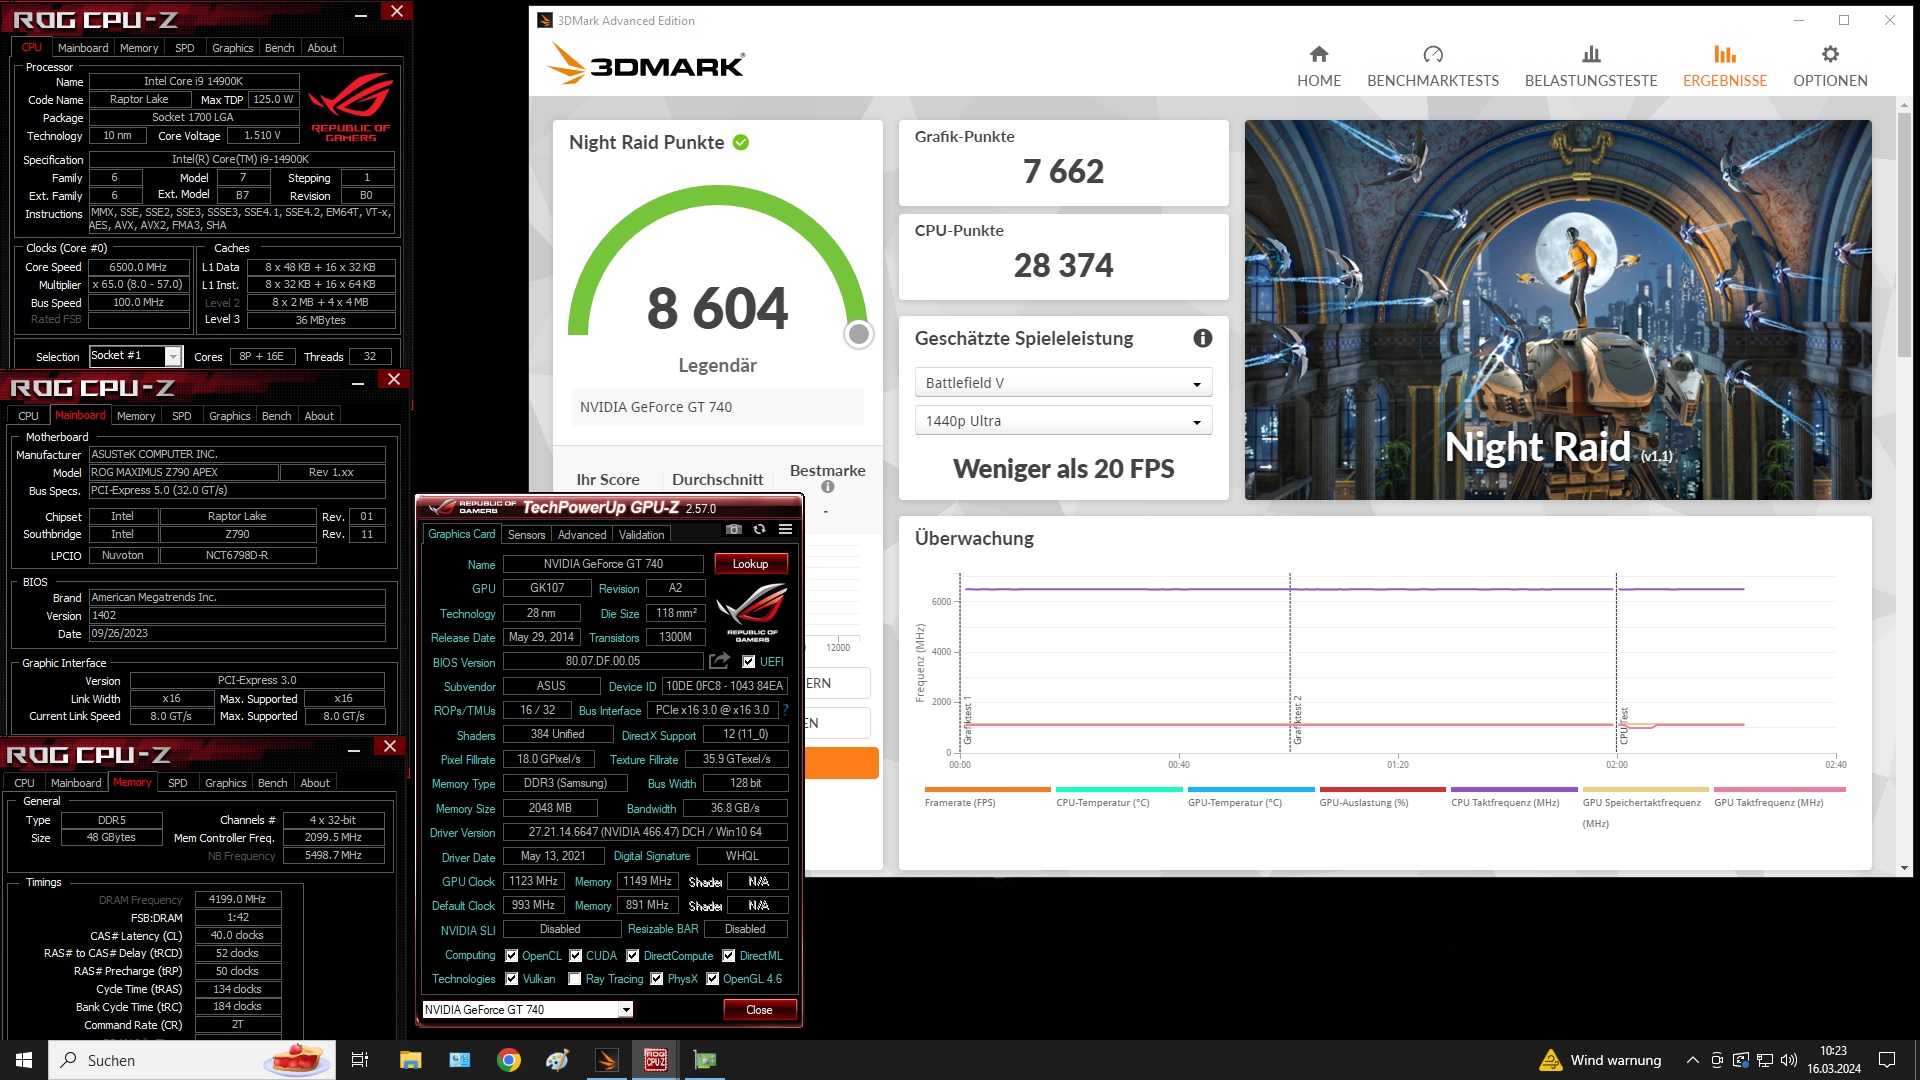
Task: Click the info icon beside Geschätzte Spieleleistung
Action: click(x=1203, y=338)
